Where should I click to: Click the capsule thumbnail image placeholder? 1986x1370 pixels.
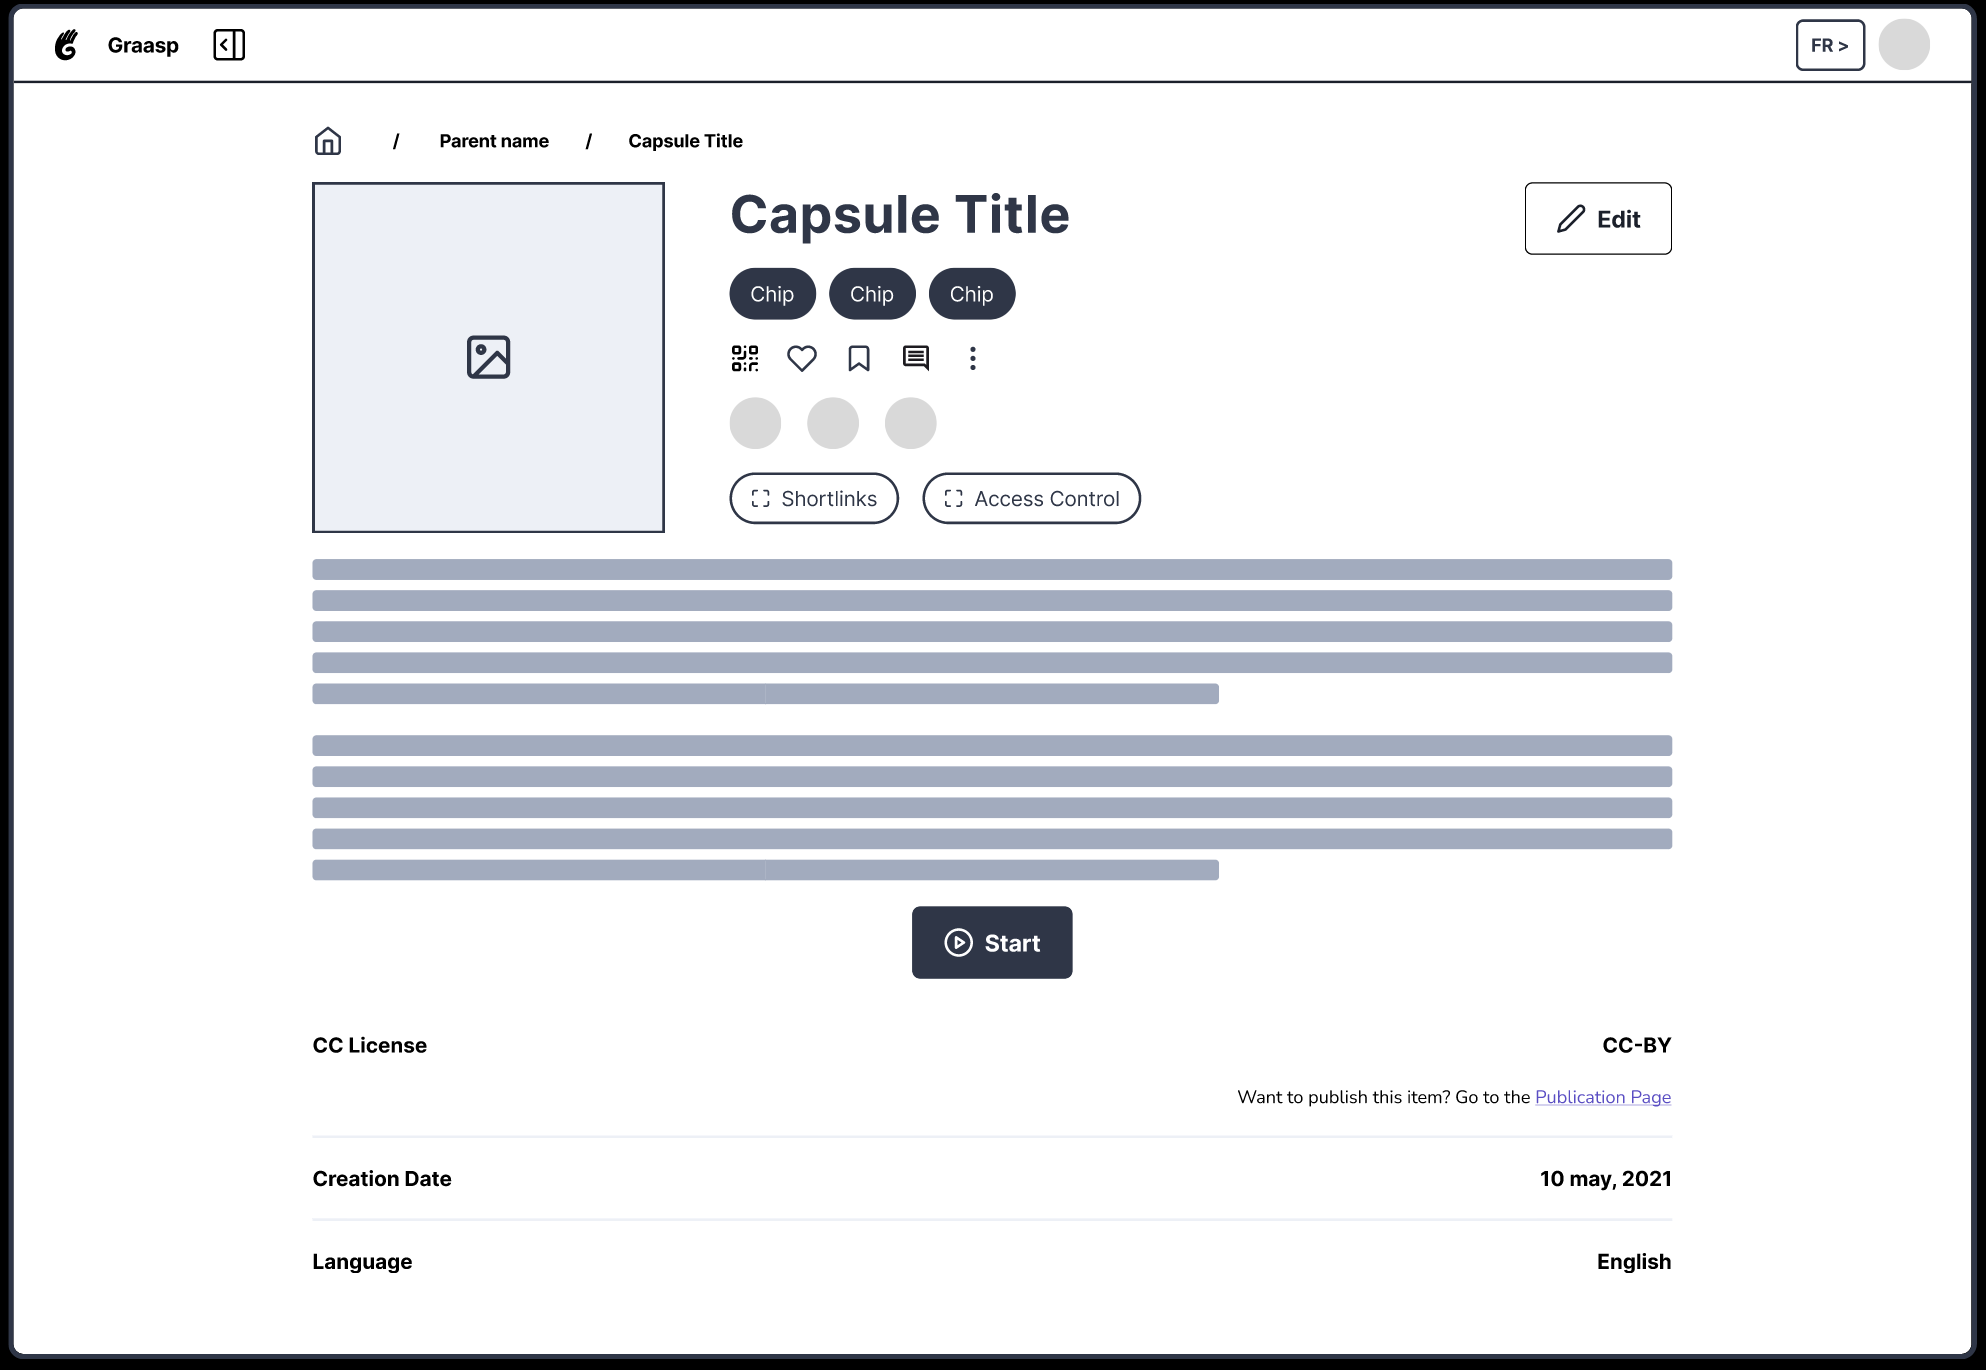[488, 357]
